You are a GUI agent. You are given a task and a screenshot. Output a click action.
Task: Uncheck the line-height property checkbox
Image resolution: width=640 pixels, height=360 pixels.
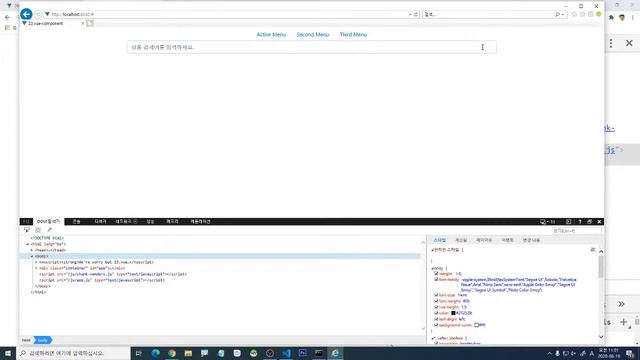pos(436,307)
